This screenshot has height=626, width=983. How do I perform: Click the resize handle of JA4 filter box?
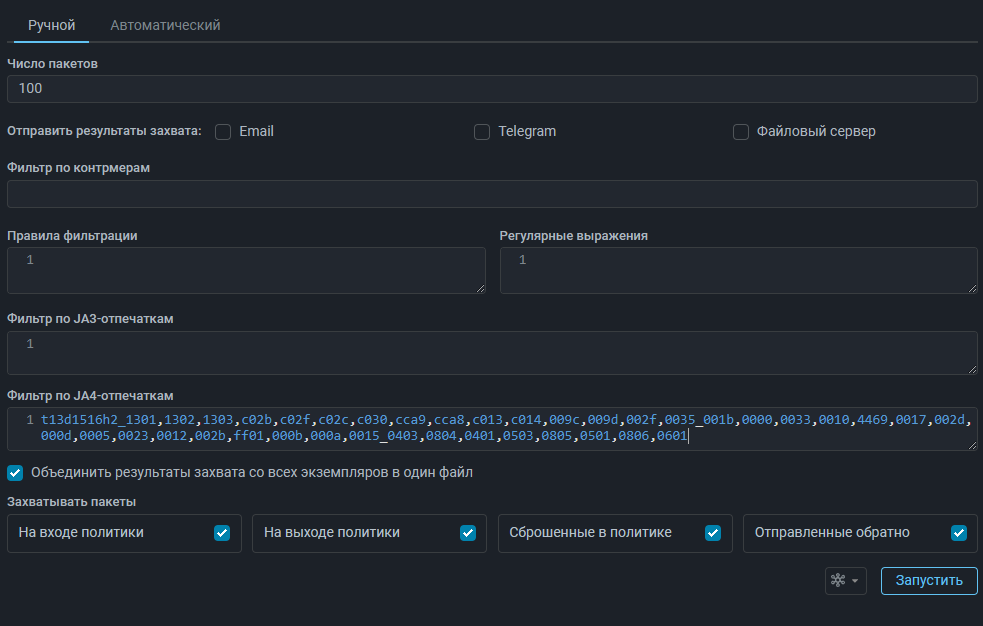[972, 445]
